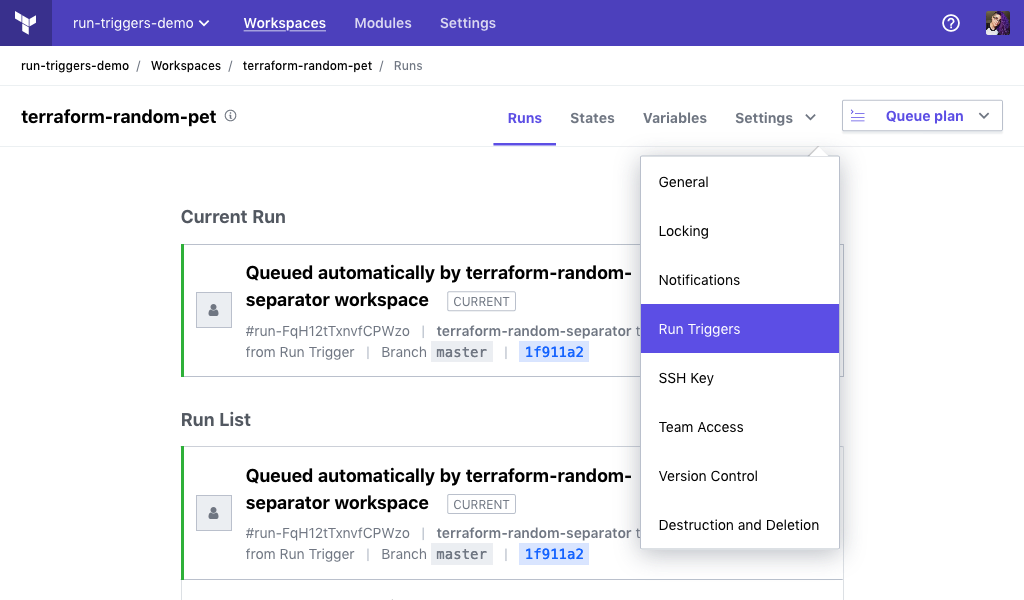Screen dimensions: 1024x600
Task: Click terraform-random-separator link in Current Run
Action: [x=534, y=331]
